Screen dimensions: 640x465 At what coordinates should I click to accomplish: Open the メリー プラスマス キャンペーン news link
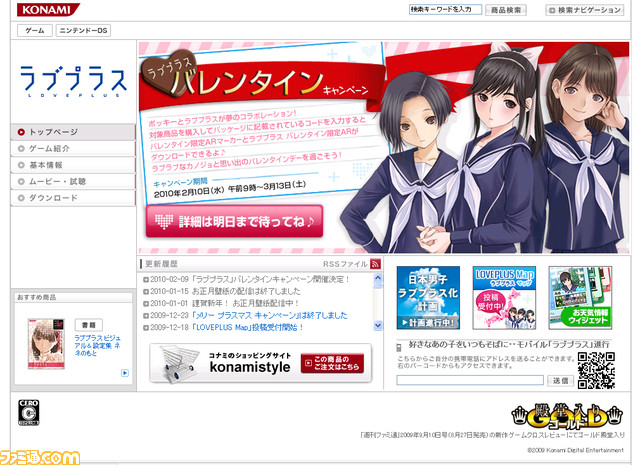(x=269, y=315)
